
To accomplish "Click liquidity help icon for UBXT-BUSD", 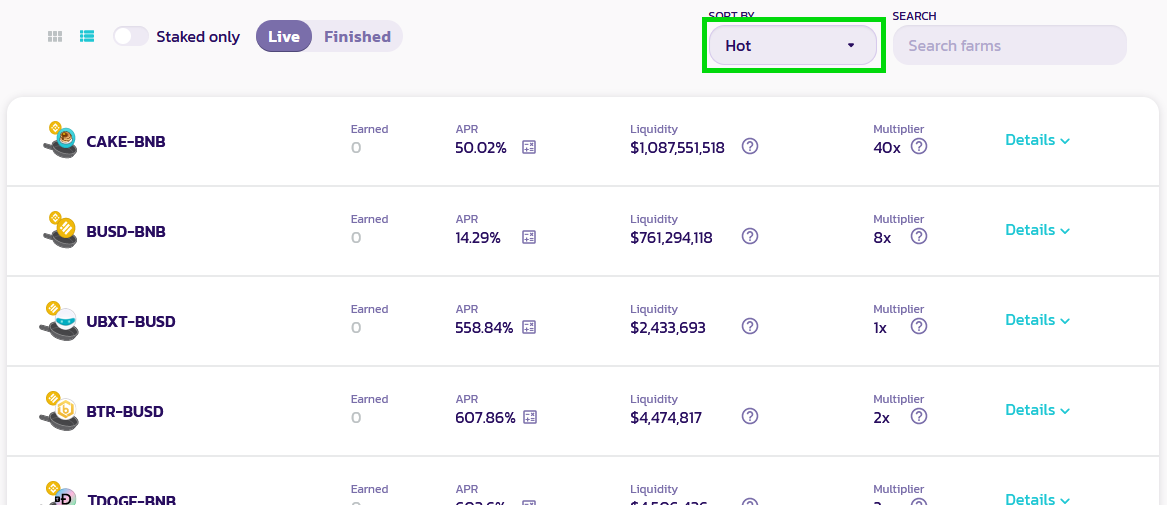I will tap(750, 327).
